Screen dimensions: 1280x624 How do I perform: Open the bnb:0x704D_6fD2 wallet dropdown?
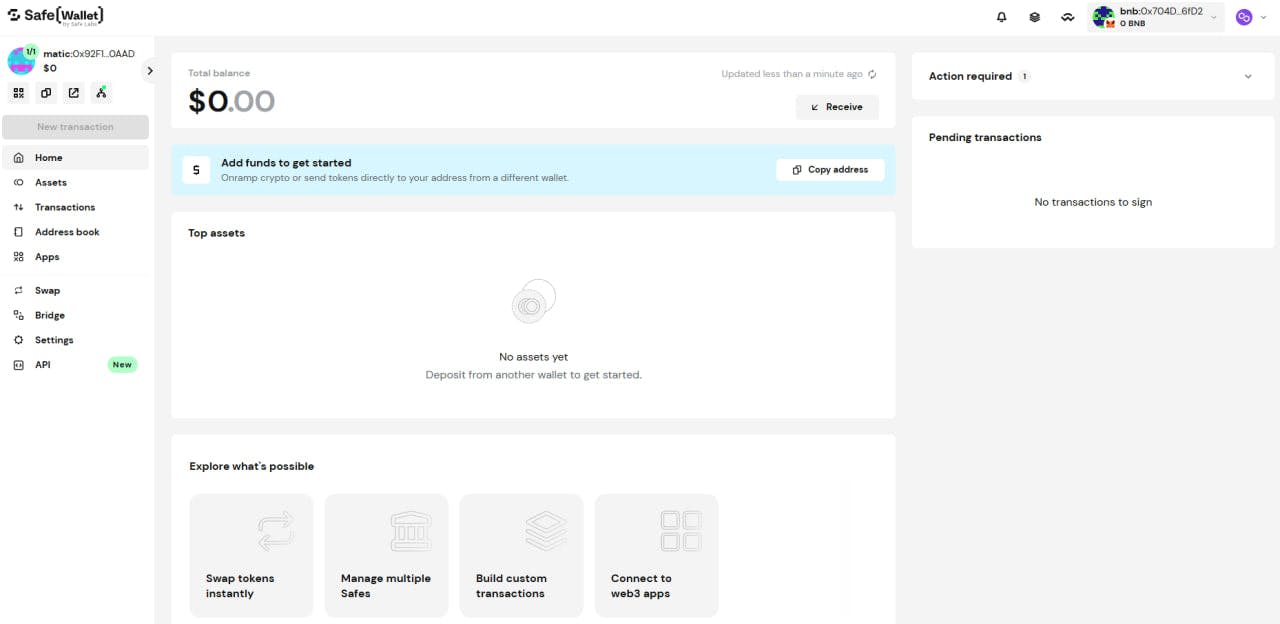1156,17
